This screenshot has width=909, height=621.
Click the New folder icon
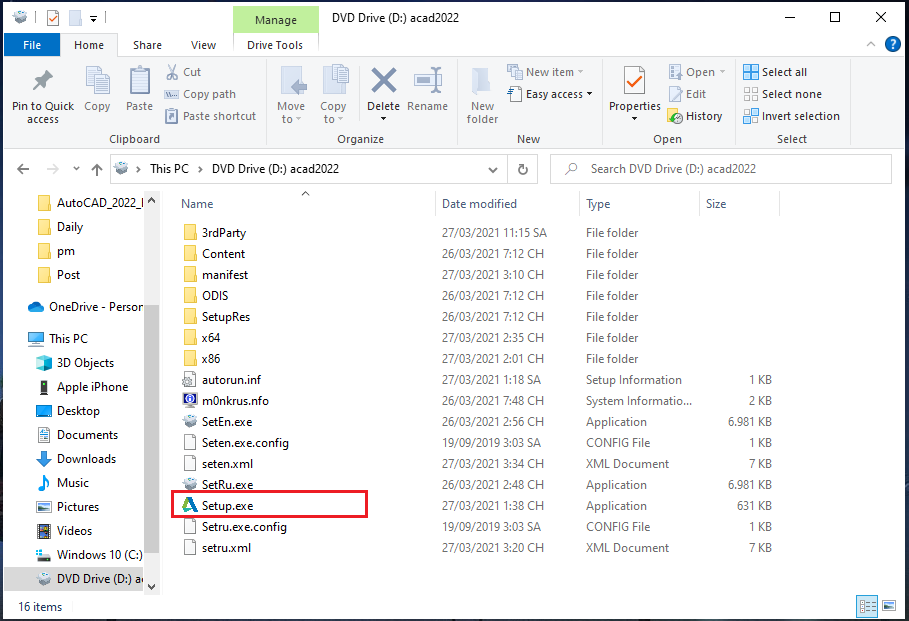[481, 81]
